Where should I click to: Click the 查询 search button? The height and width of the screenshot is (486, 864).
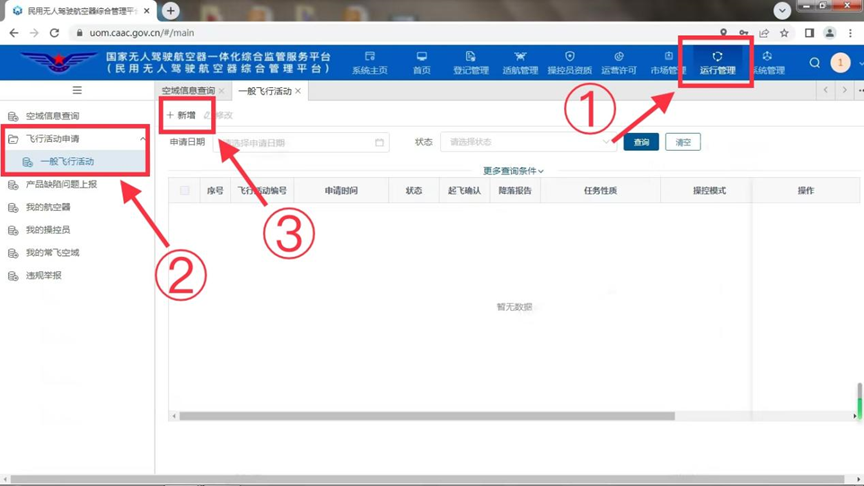pos(641,142)
